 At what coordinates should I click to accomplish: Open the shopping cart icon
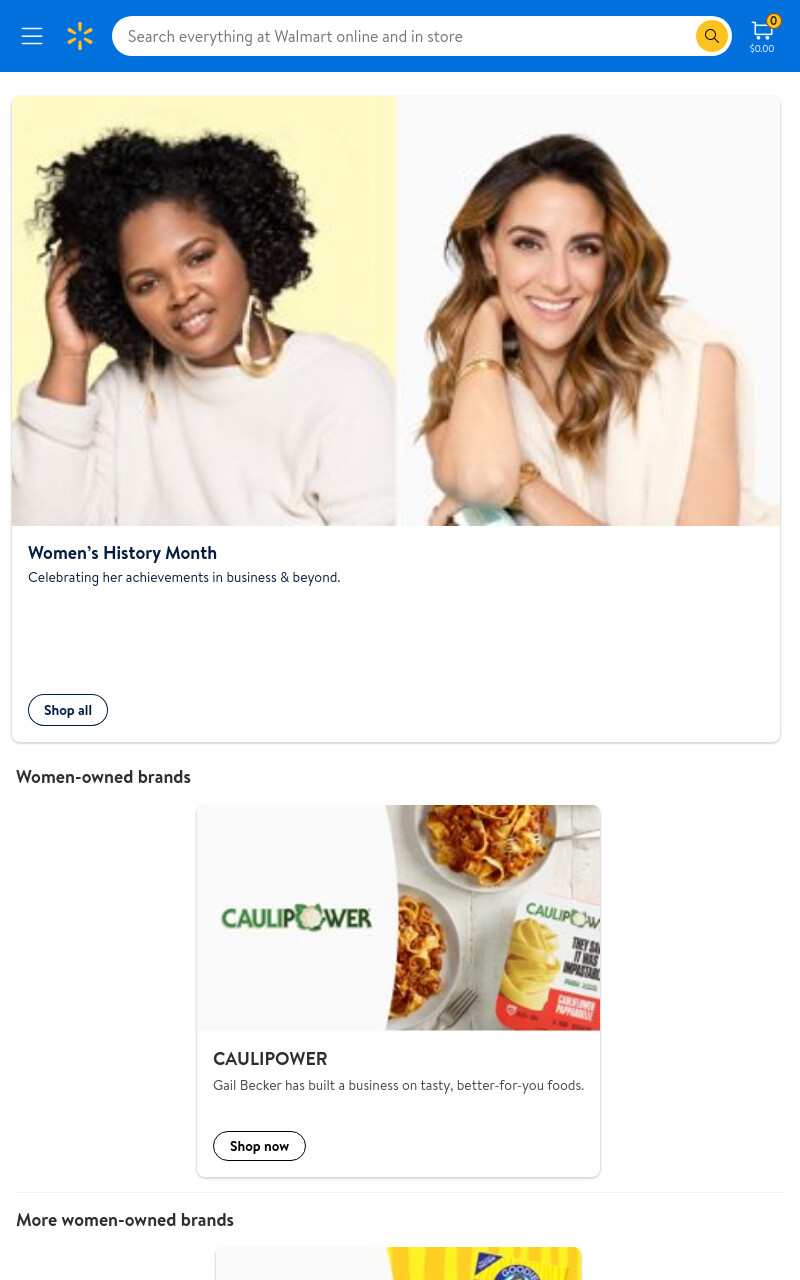[x=762, y=31]
